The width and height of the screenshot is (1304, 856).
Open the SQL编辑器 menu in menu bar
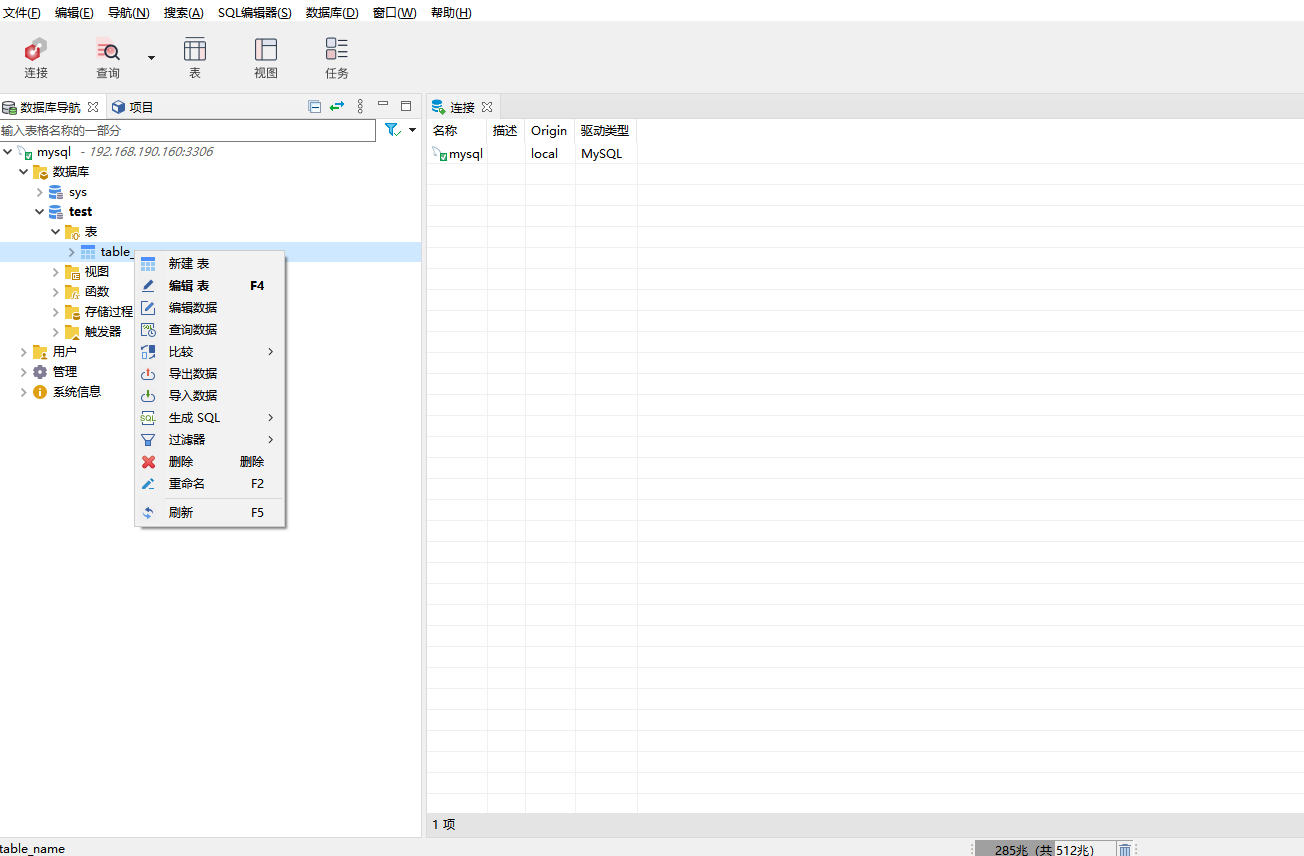254,13
